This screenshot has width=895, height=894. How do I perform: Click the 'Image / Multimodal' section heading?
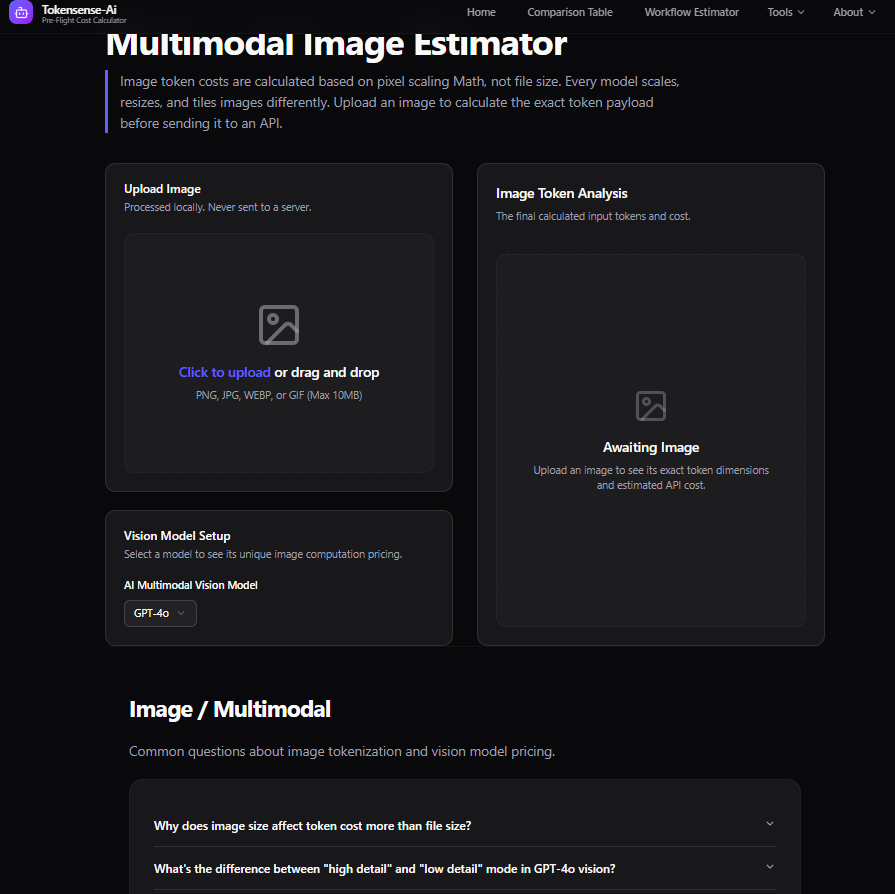pyautogui.click(x=229, y=710)
